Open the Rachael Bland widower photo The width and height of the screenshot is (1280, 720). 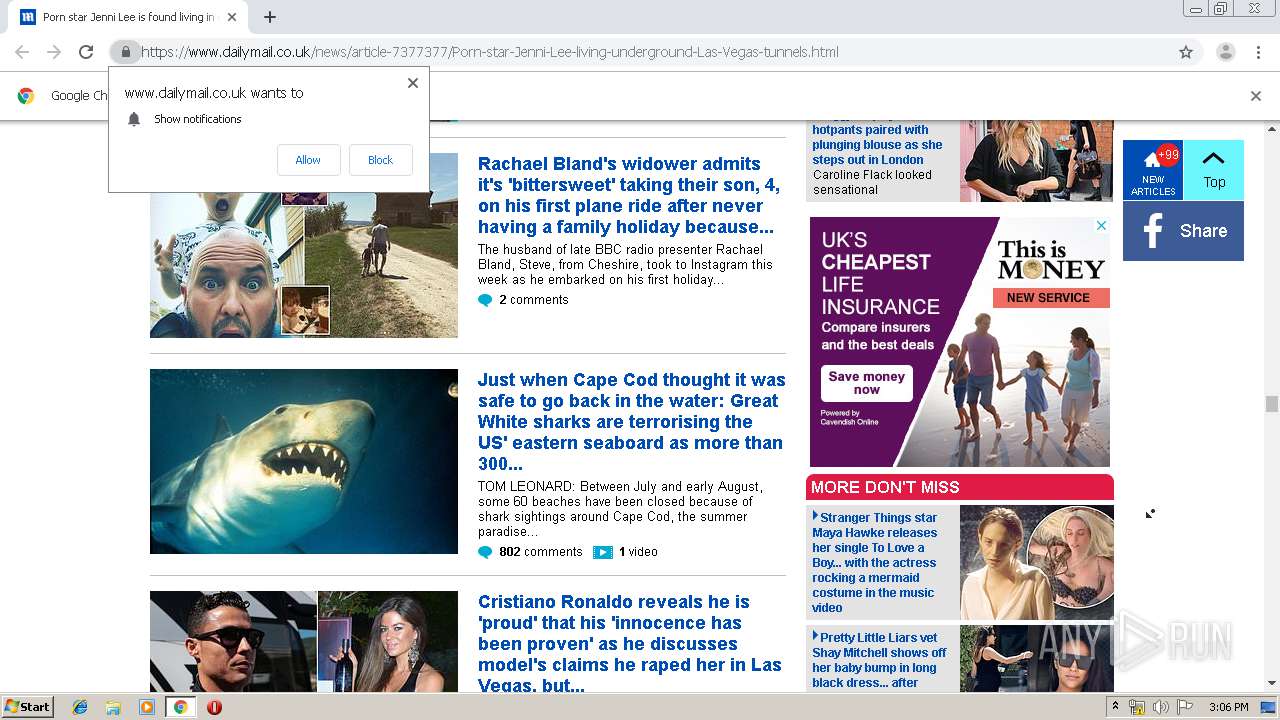click(304, 245)
